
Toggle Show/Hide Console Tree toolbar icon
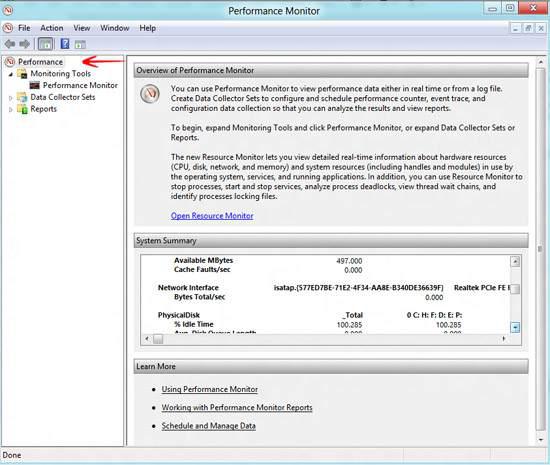[45, 44]
